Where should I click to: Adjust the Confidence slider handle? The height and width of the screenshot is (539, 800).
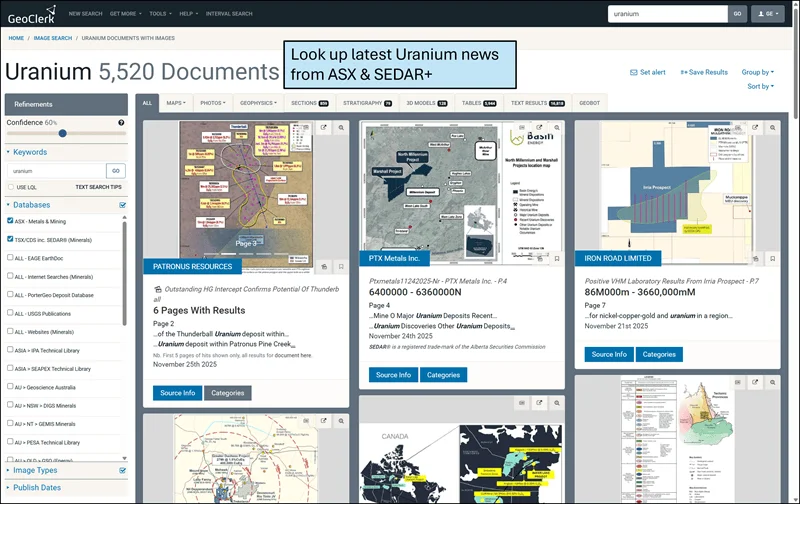pos(63,133)
